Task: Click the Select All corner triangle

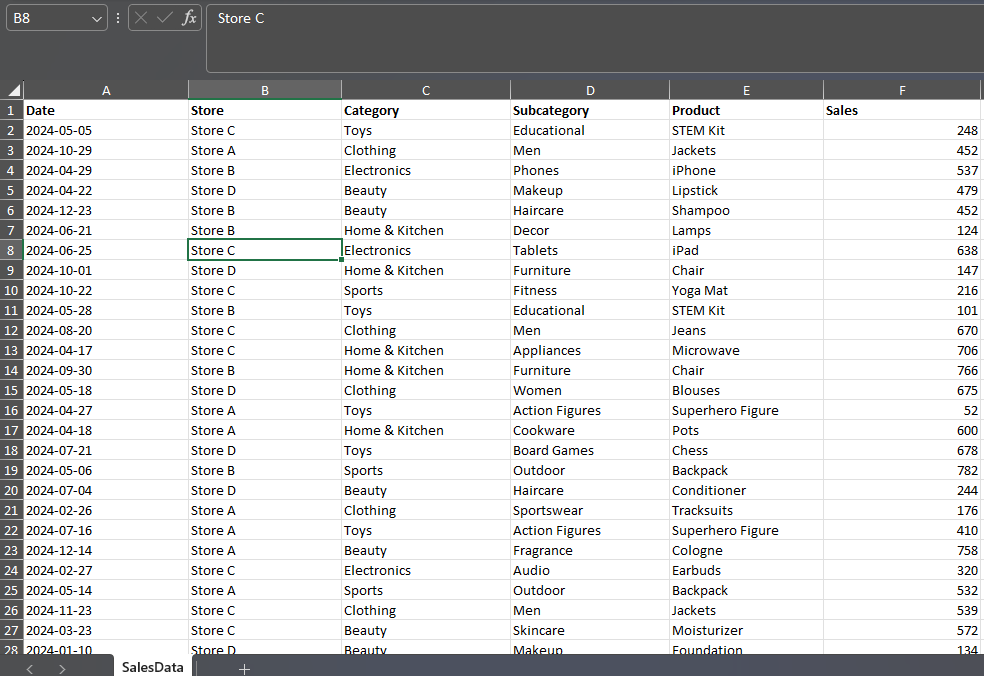Action: (x=13, y=90)
